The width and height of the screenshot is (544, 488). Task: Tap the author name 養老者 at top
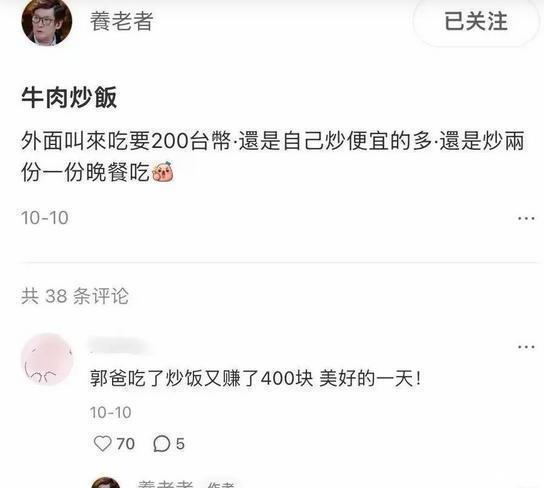click(x=122, y=22)
